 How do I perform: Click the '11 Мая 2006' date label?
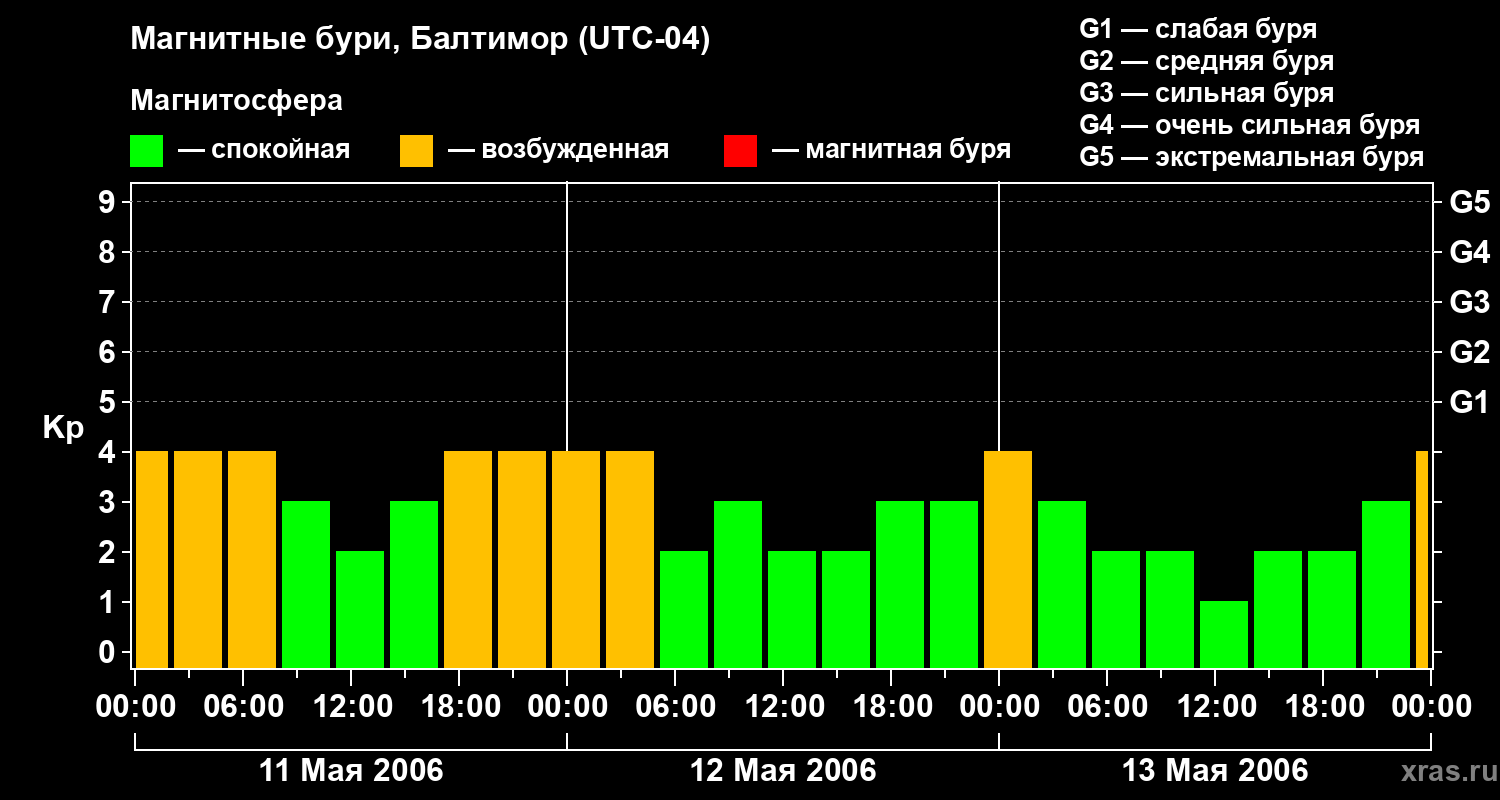(x=351, y=771)
